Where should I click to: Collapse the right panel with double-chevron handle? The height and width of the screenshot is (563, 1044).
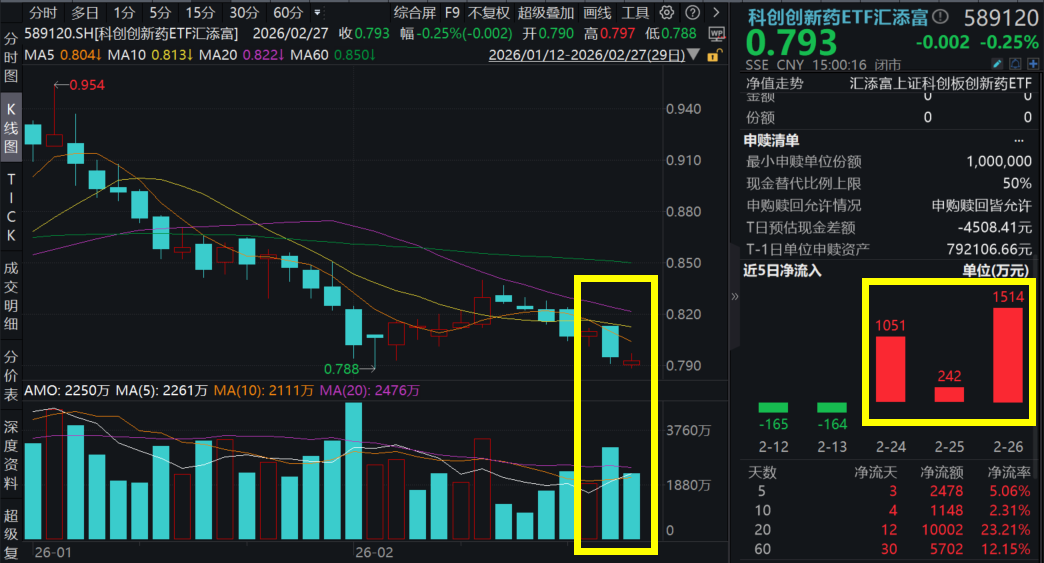pyautogui.click(x=735, y=296)
